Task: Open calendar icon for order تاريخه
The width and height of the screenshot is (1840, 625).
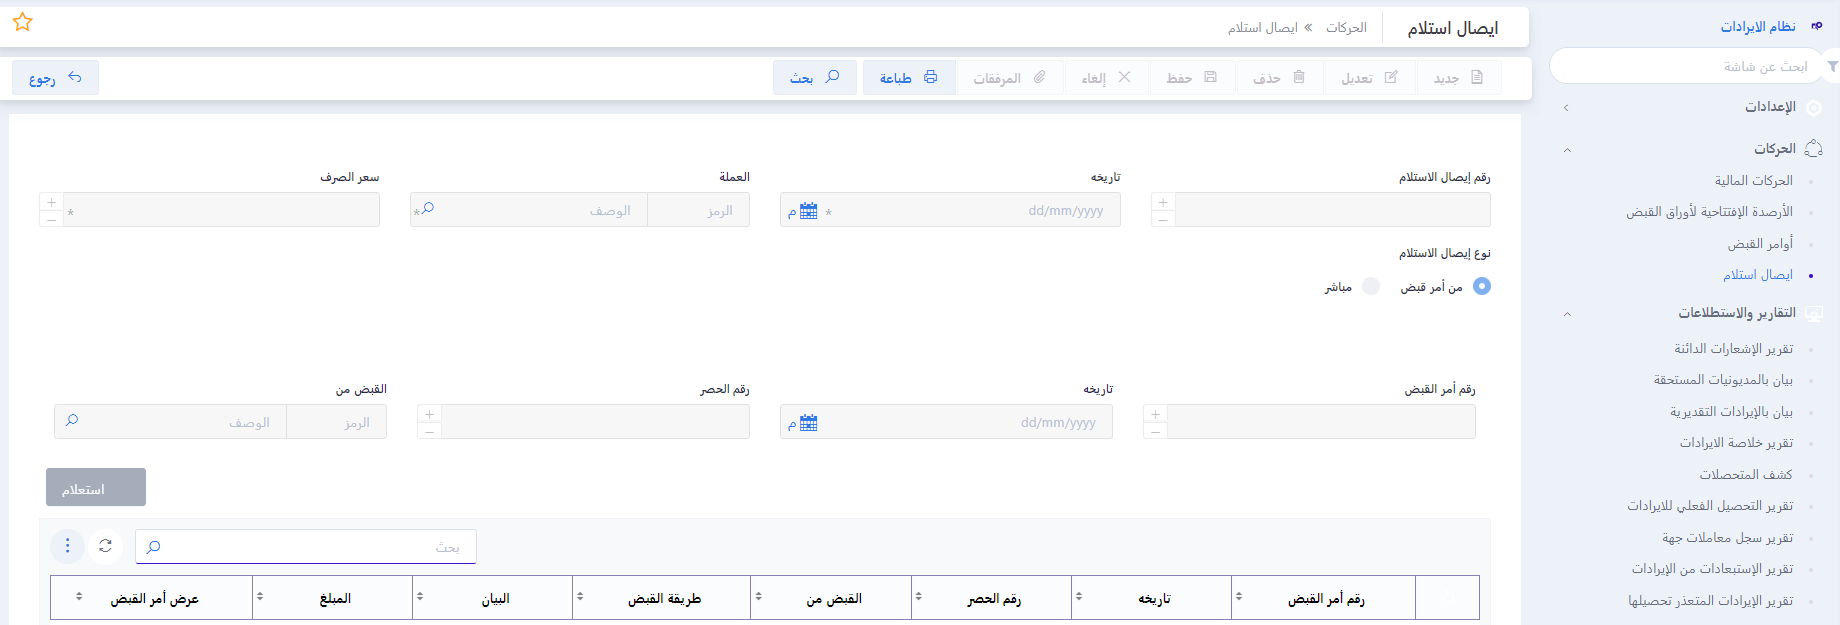Action: pos(809,423)
